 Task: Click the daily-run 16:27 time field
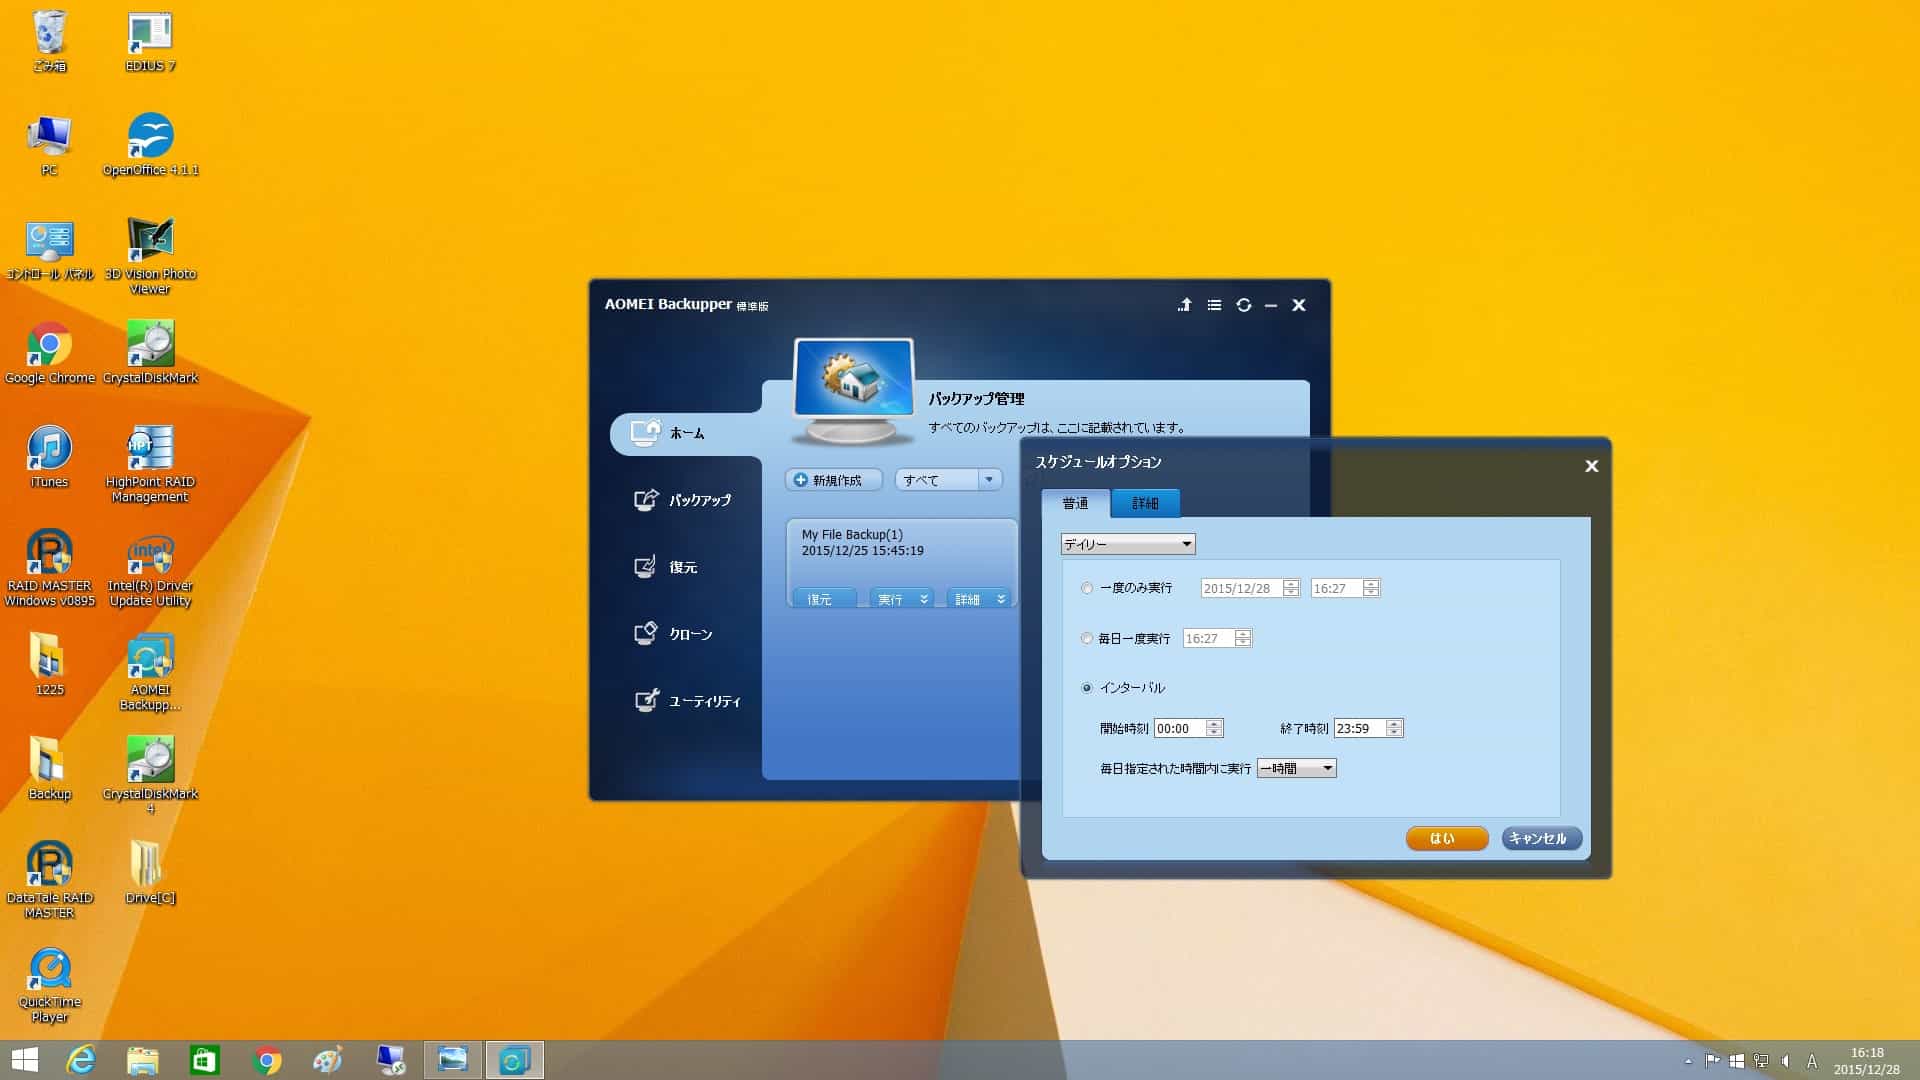coord(1208,638)
